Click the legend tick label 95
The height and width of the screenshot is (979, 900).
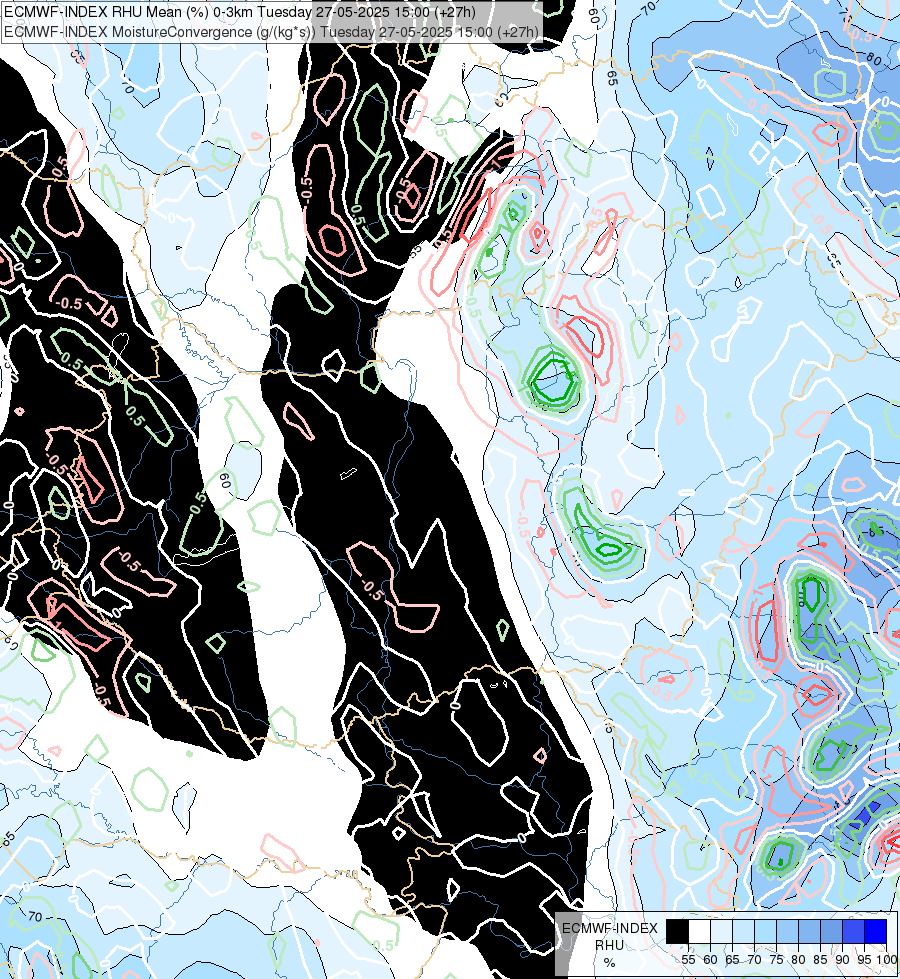point(864,960)
